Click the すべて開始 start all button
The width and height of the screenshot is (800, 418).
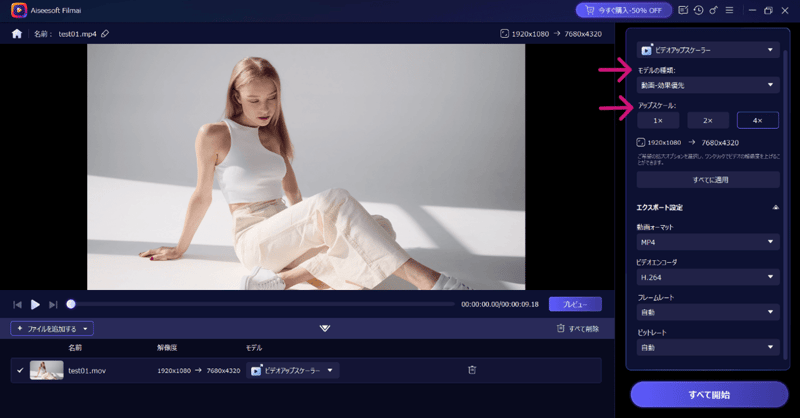[x=709, y=394]
